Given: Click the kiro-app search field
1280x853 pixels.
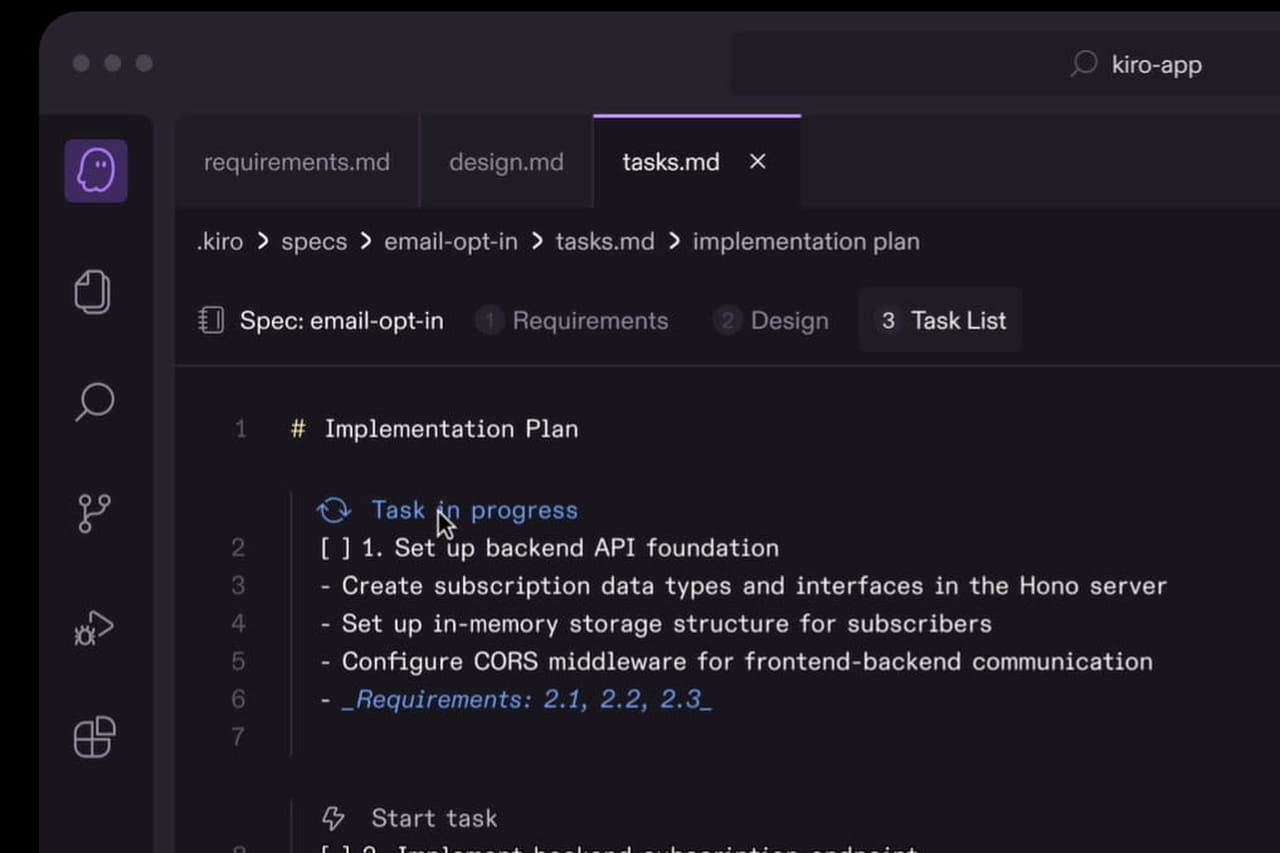Looking at the screenshot, I should [1156, 65].
